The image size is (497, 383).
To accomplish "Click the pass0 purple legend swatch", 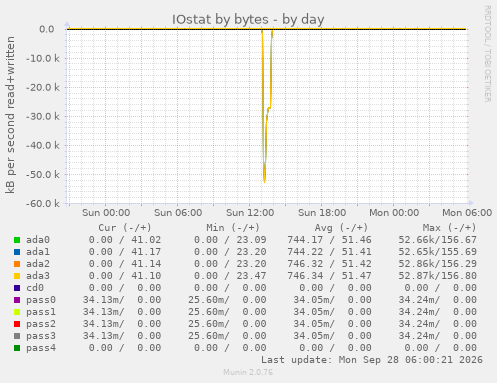I will tap(17, 300).
